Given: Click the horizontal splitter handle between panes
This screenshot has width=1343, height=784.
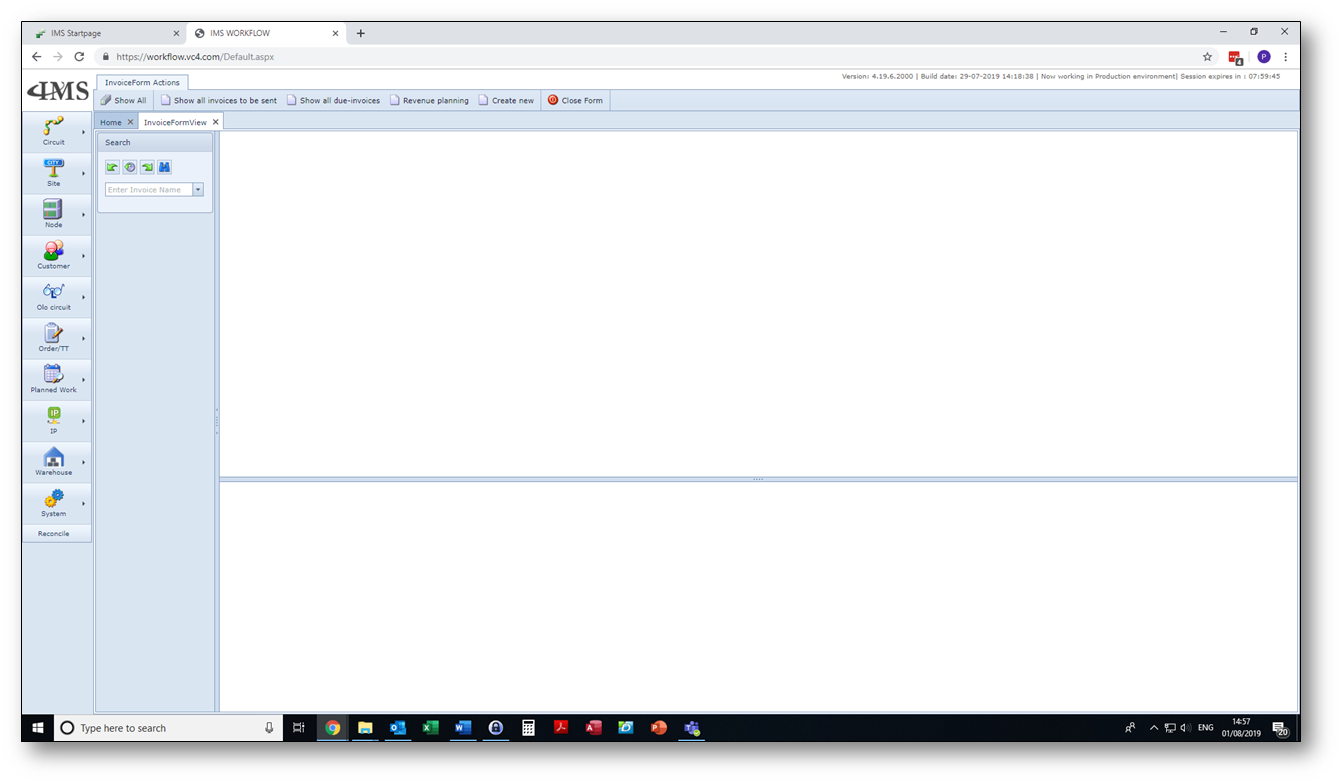Looking at the screenshot, I should click(758, 479).
